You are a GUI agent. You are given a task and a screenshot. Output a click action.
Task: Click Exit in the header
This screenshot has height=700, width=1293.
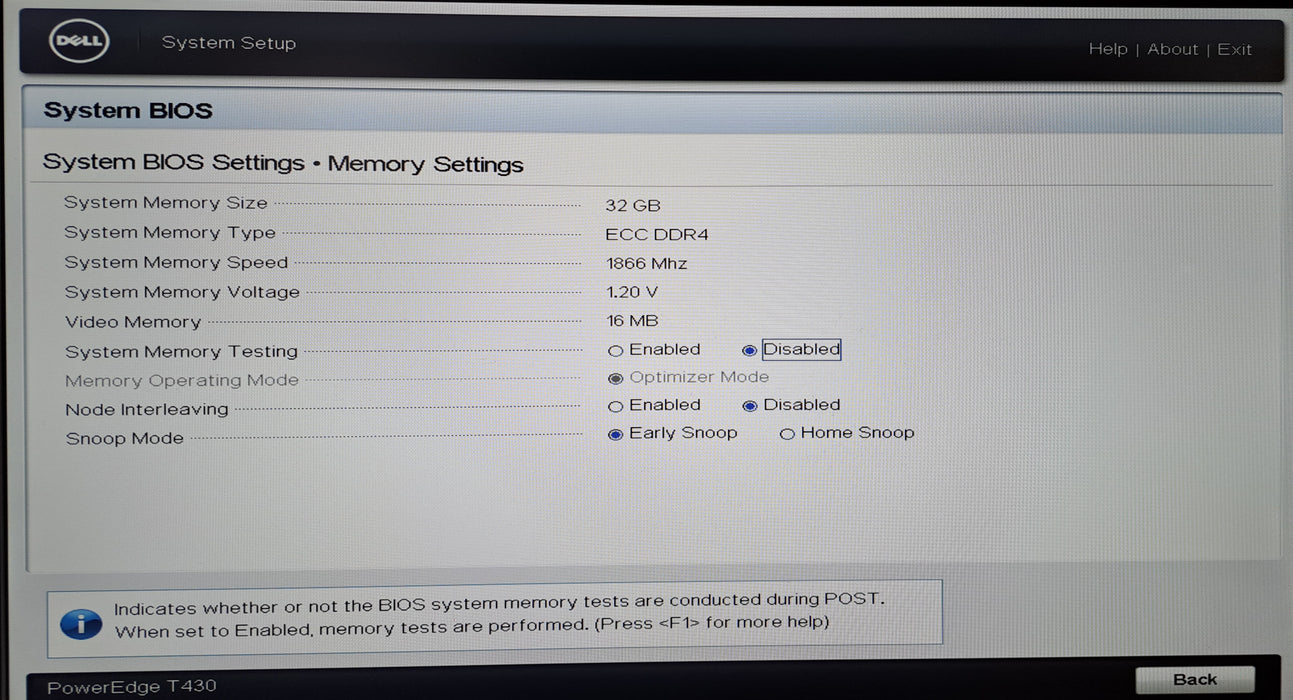[x=1234, y=49]
